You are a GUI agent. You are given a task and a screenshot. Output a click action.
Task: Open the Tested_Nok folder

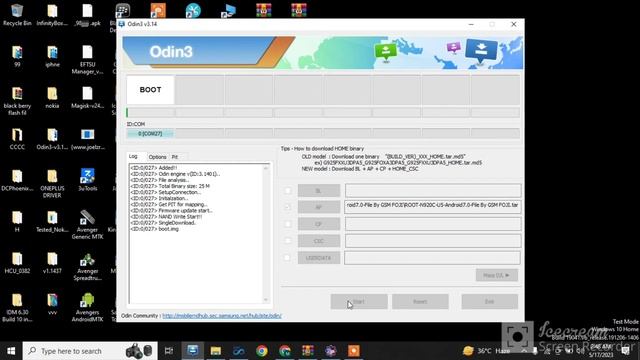pyautogui.click(x=52, y=222)
